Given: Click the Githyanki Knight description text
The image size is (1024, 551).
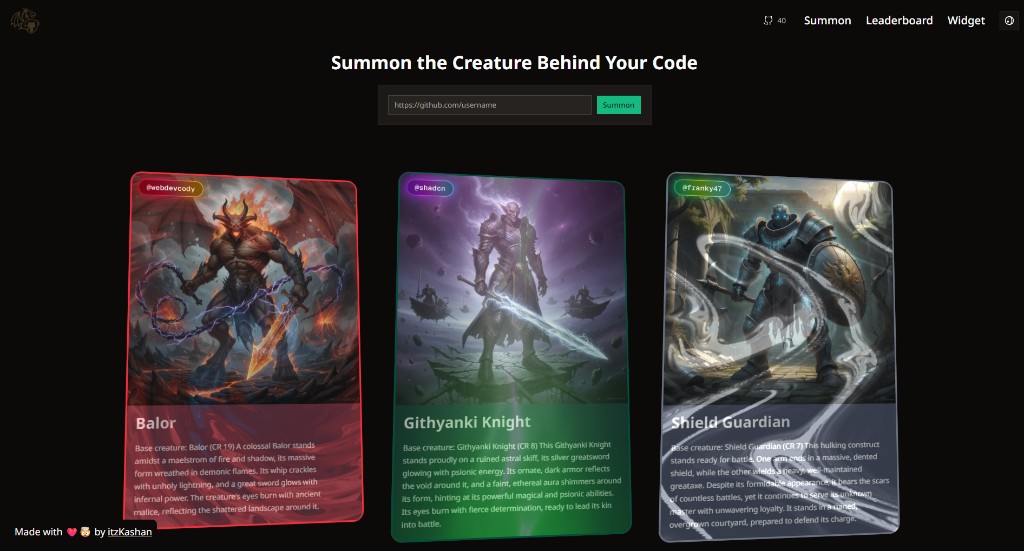Looking at the screenshot, I should tap(511, 484).
